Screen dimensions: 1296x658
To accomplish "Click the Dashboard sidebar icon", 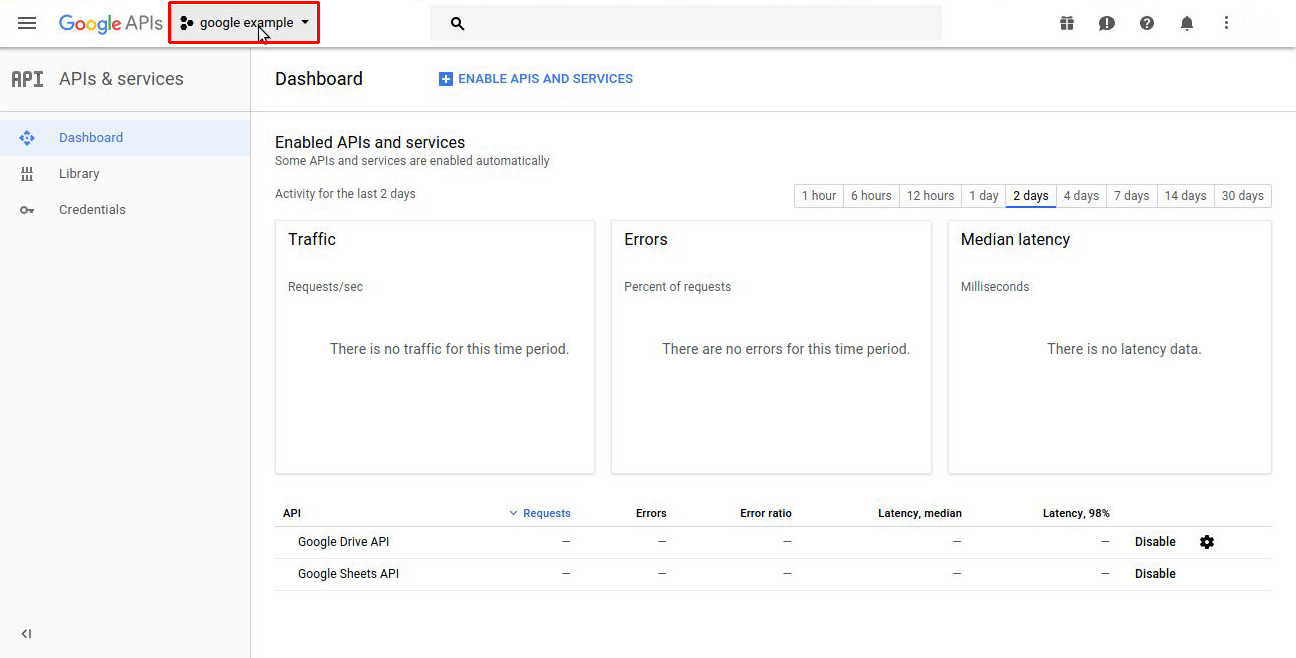I will point(27,138).
